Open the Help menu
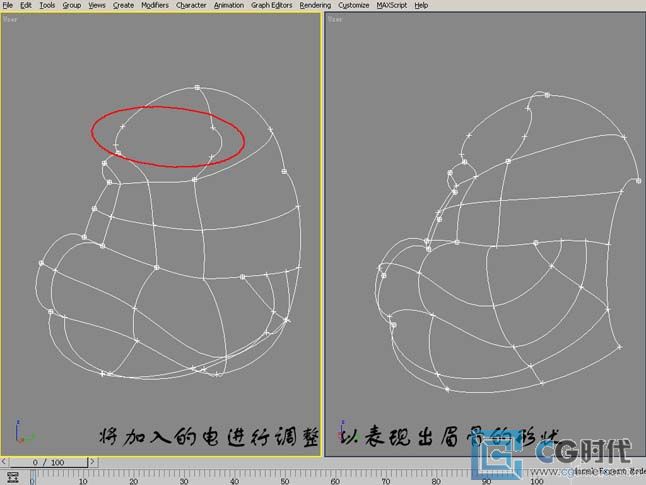The image size is (646, 485). click(x=421, y=5)
